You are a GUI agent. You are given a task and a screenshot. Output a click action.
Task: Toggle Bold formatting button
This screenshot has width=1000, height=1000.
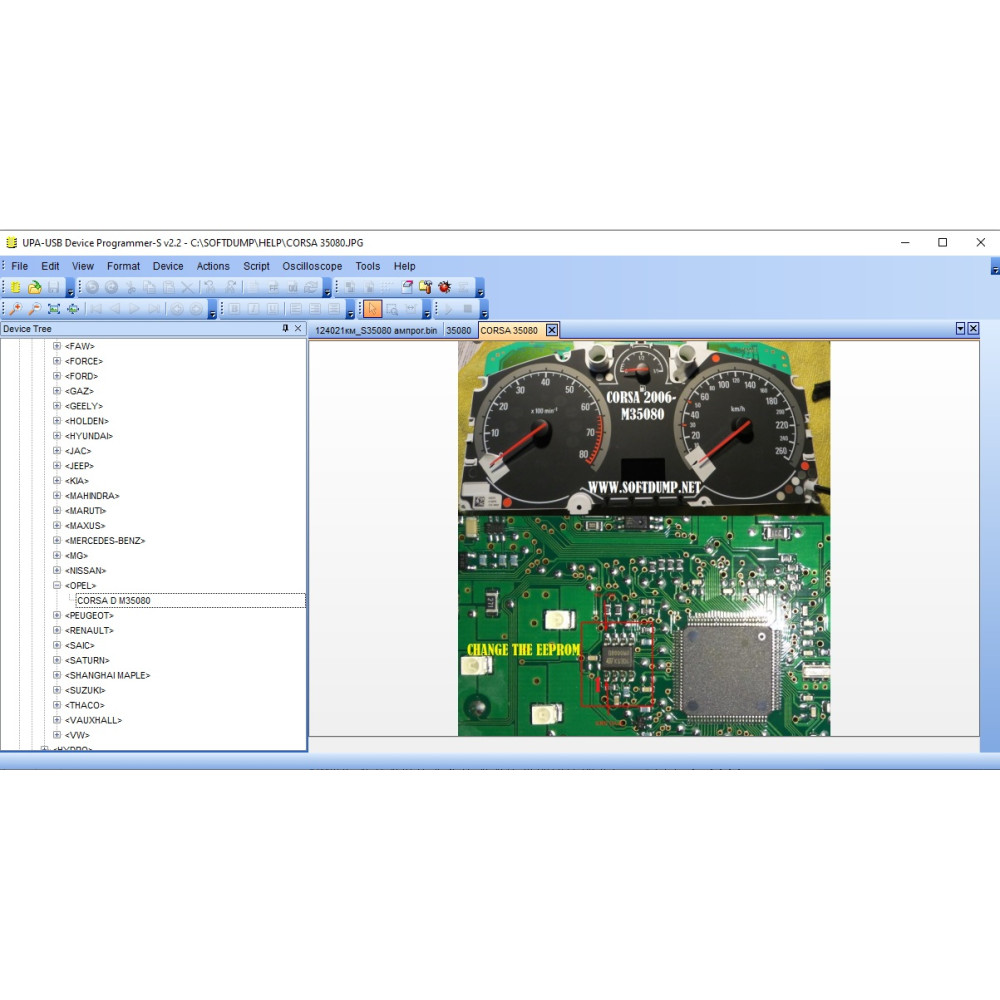pyautogui.click(x=235, y=309)
